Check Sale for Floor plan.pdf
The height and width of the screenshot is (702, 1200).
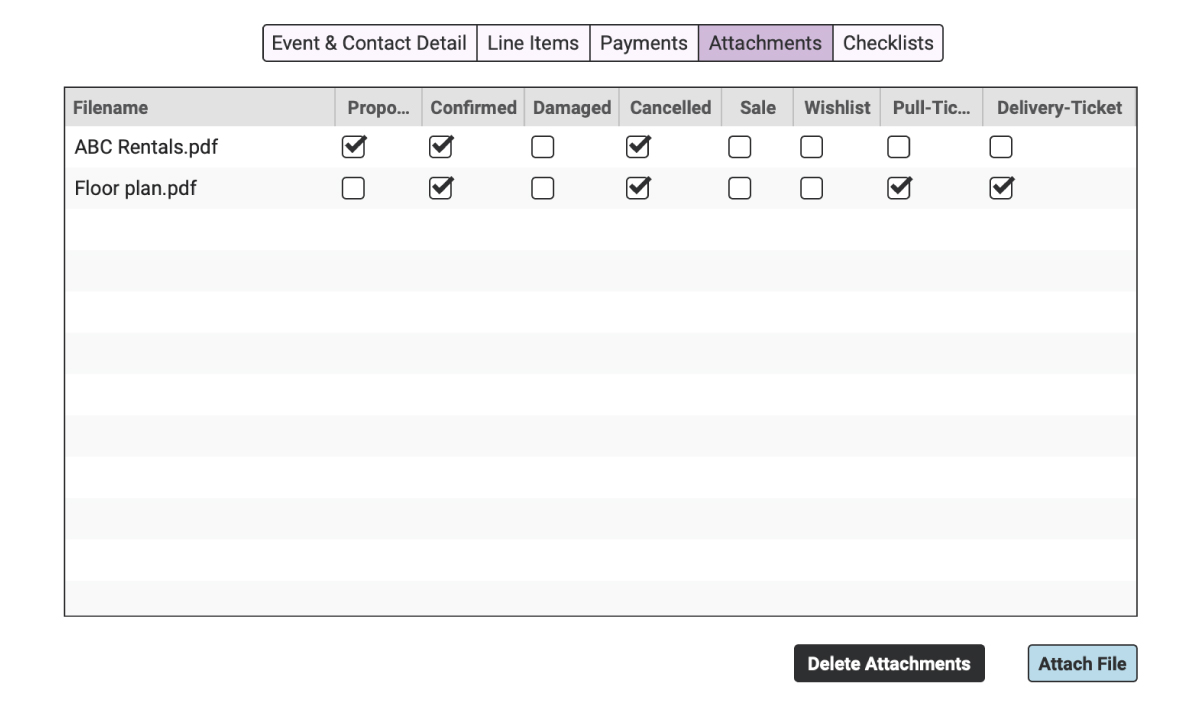739,188
